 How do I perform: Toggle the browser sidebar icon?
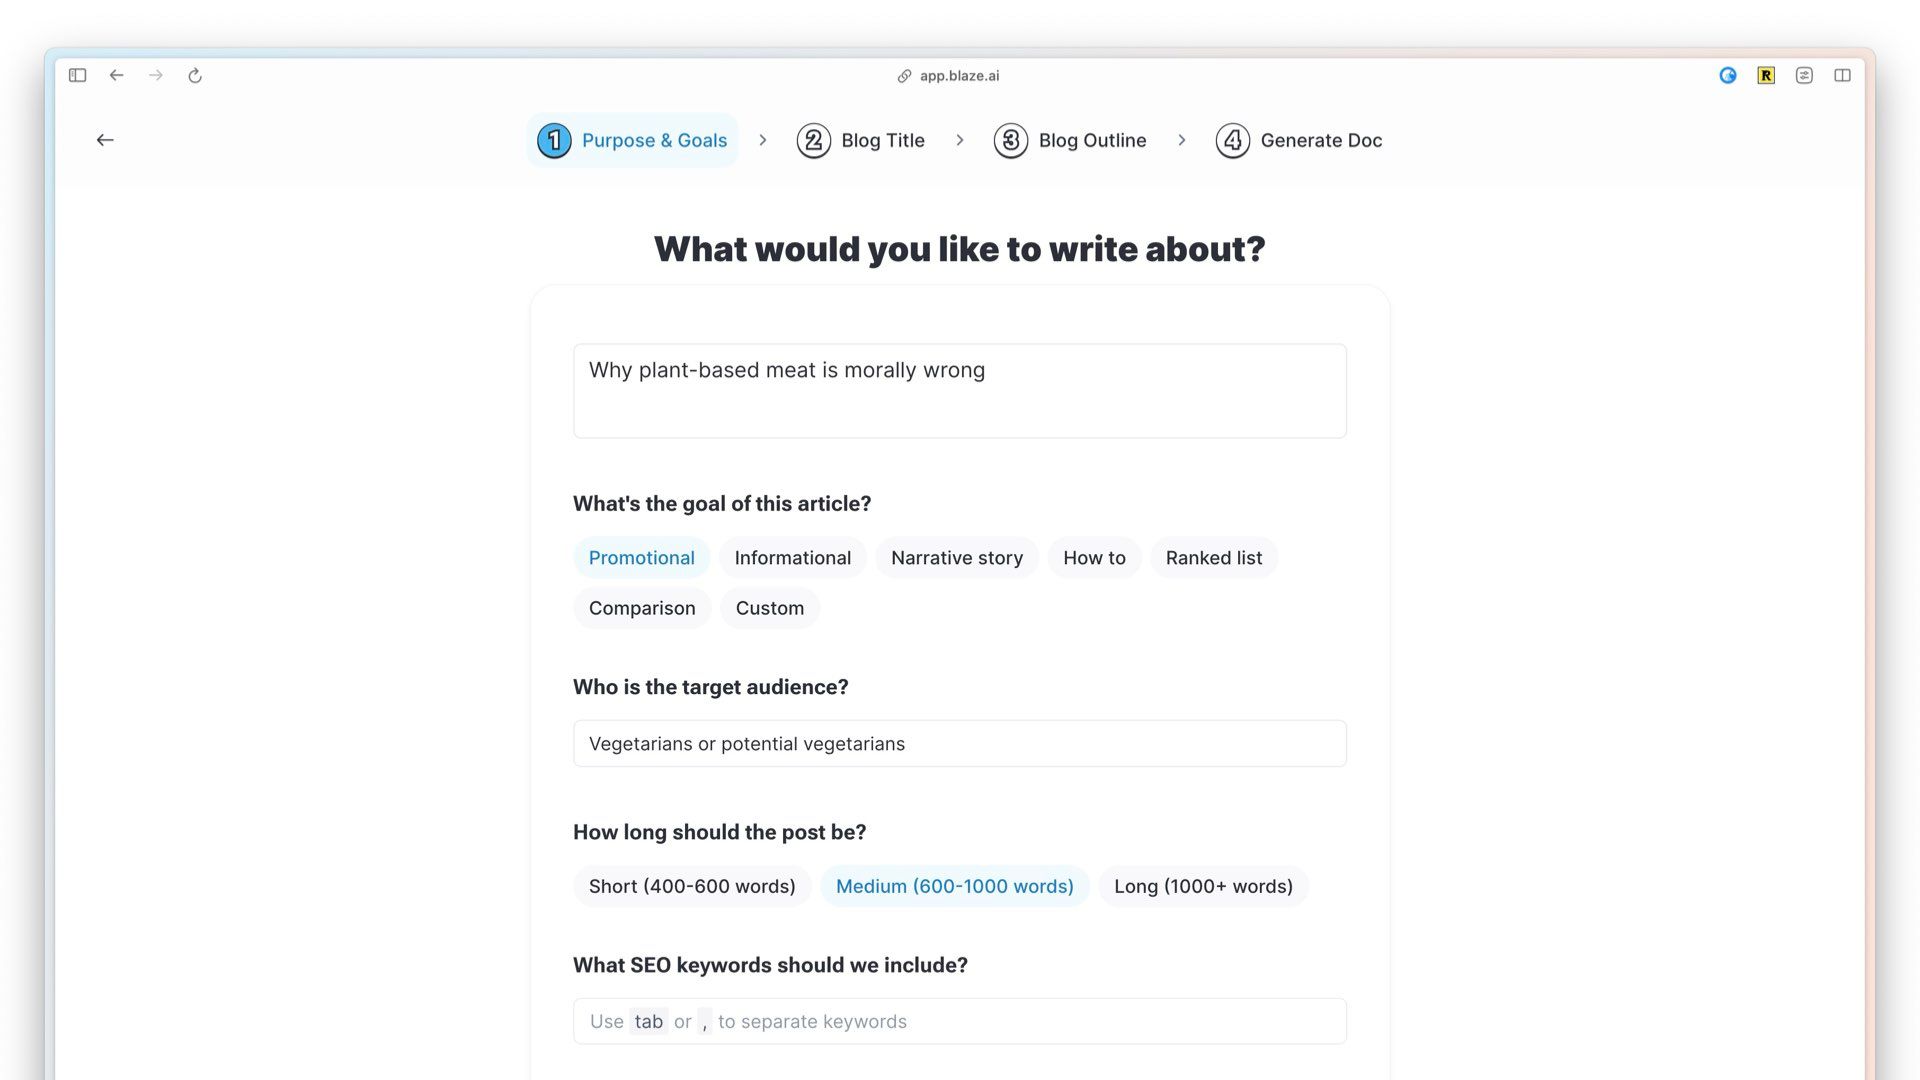(77, 75)
